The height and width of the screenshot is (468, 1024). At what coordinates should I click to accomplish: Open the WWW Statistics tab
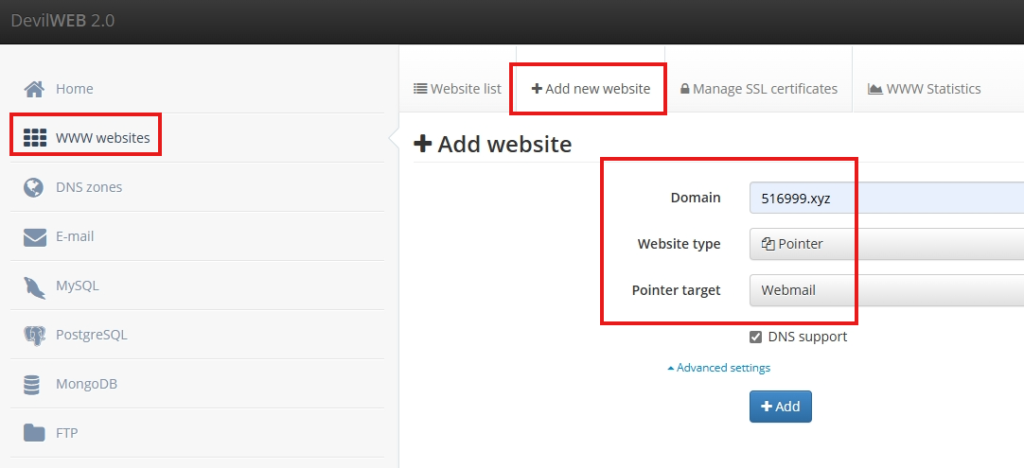point(924,89)
